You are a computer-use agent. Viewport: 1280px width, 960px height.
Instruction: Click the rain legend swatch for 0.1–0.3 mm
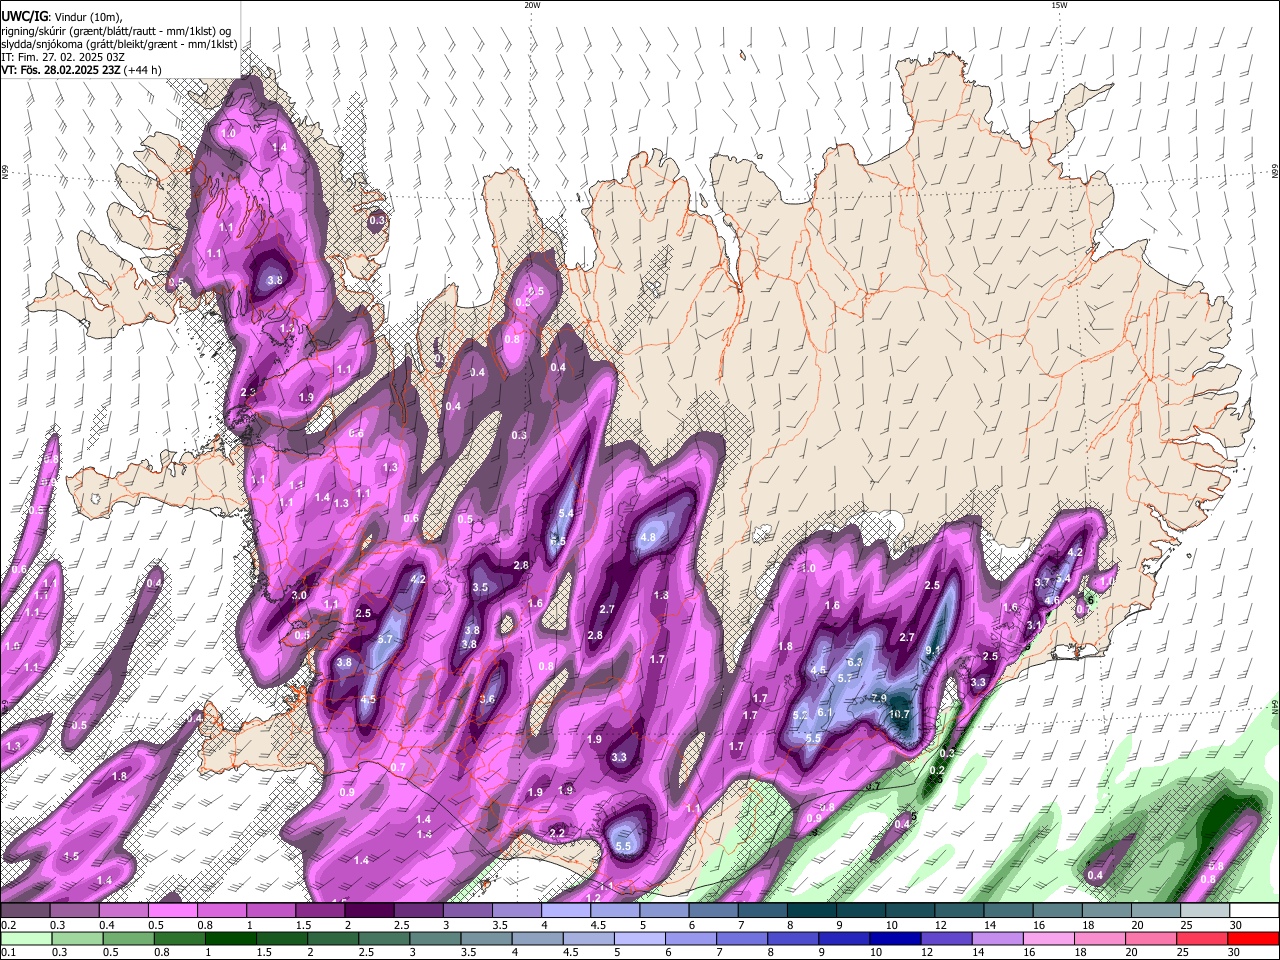click(x=25, y=939)
